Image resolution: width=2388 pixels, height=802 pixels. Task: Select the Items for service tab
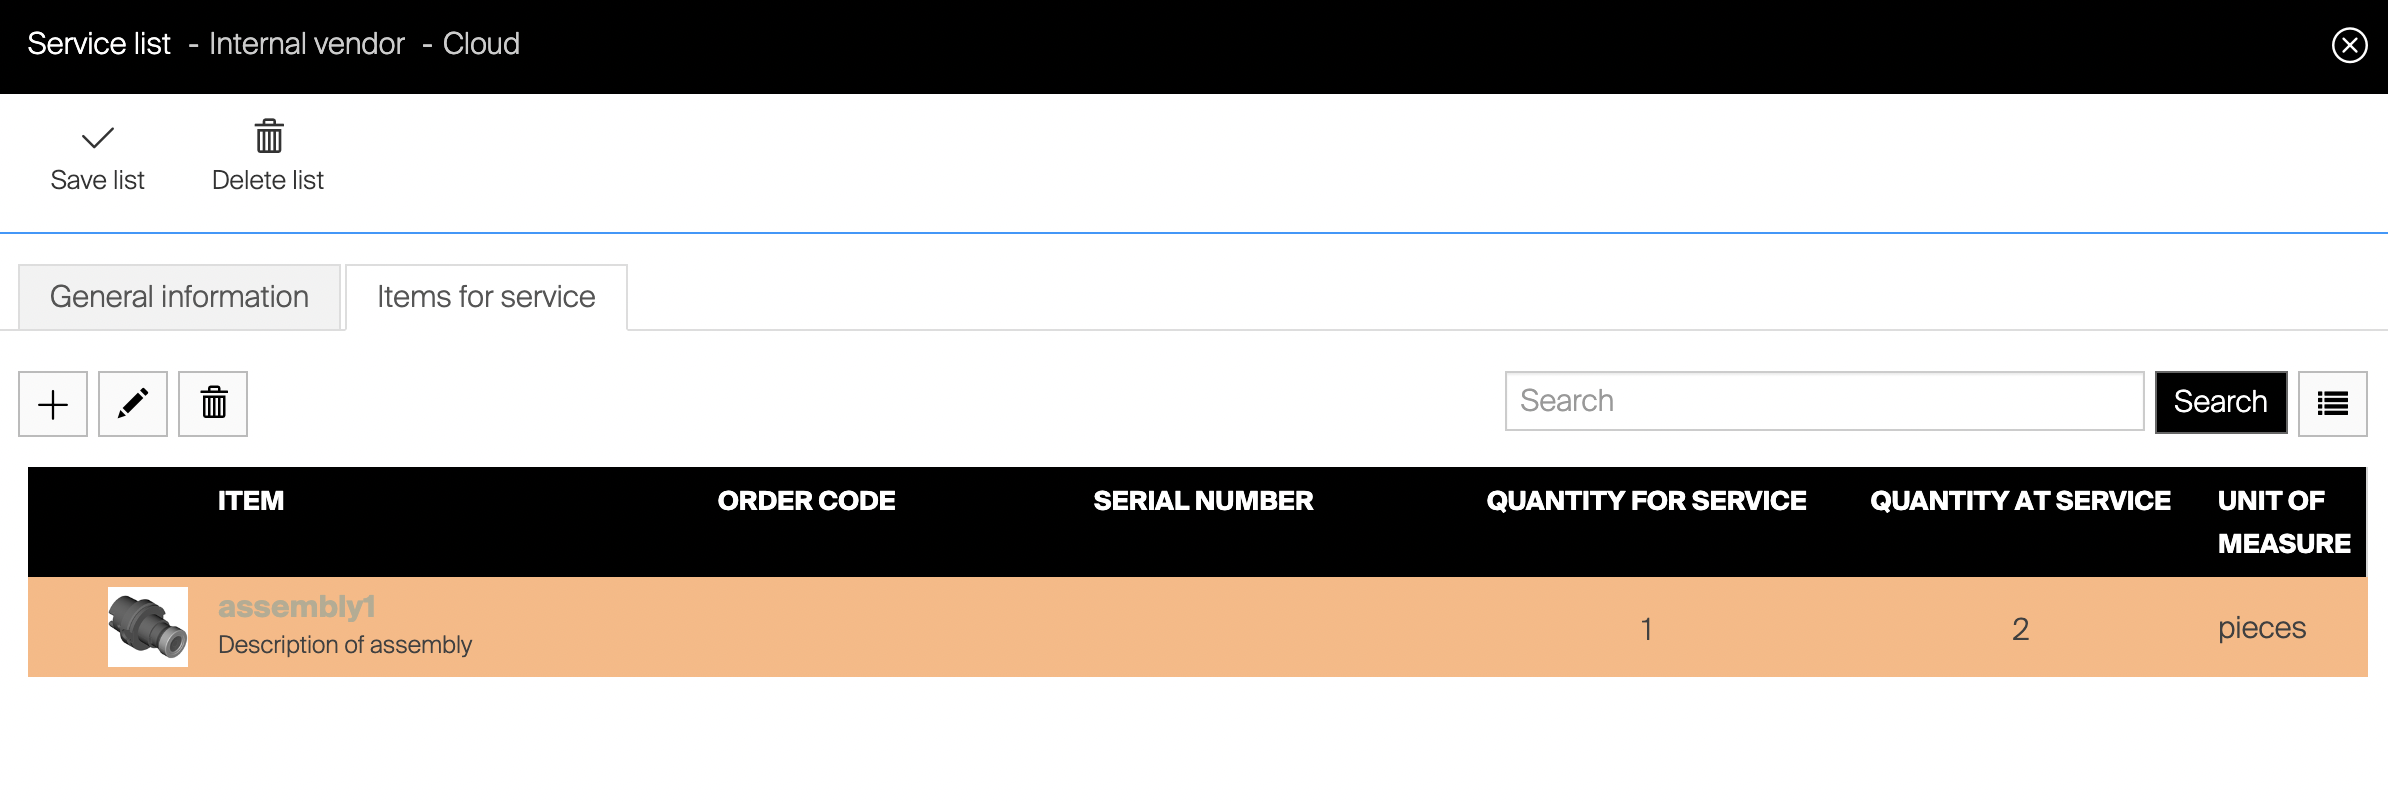coord(486,297)
